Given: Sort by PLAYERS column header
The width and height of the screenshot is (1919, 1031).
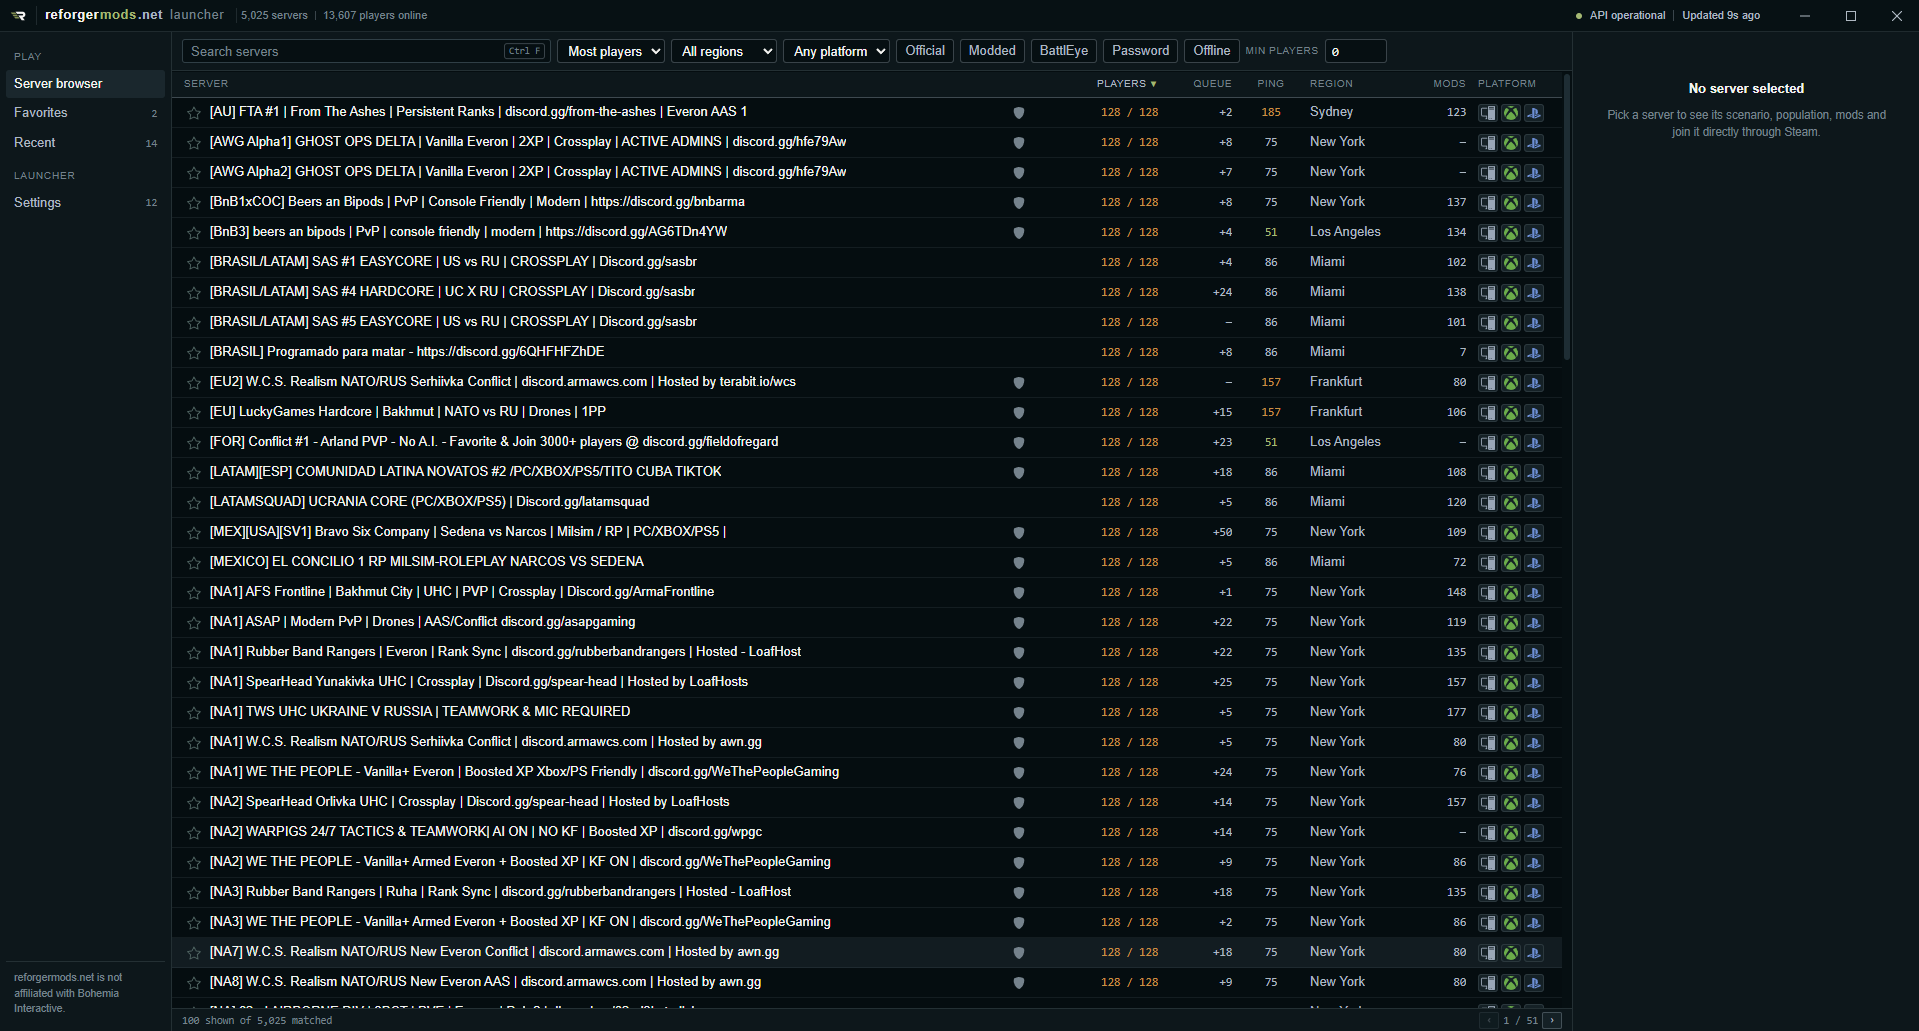Looking at the screenshot, I should pos(1126,84).
